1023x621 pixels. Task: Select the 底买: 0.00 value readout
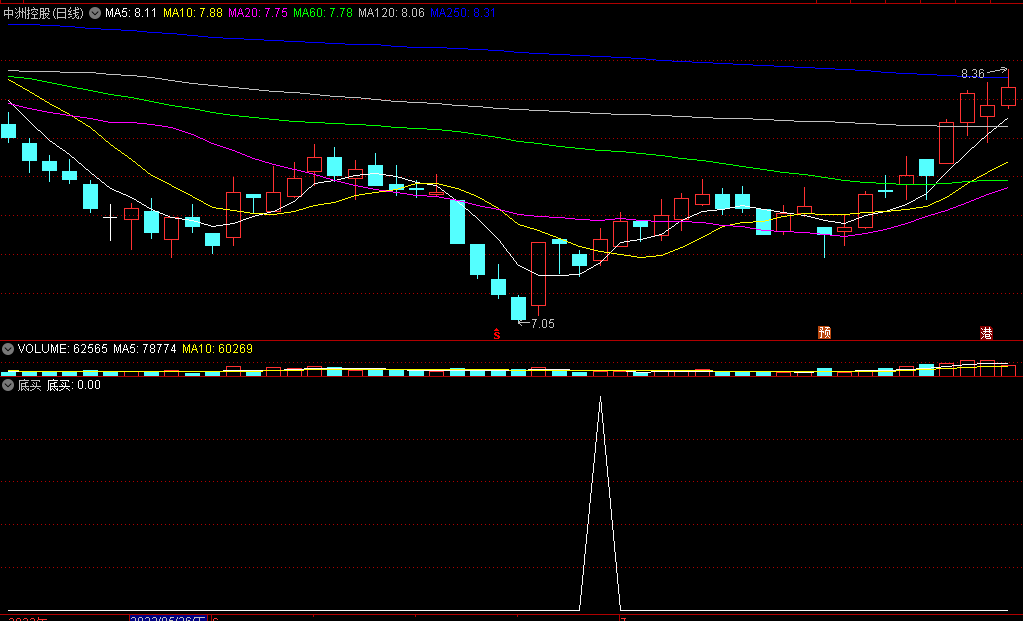pyautogui.click(x=74, y=385)
